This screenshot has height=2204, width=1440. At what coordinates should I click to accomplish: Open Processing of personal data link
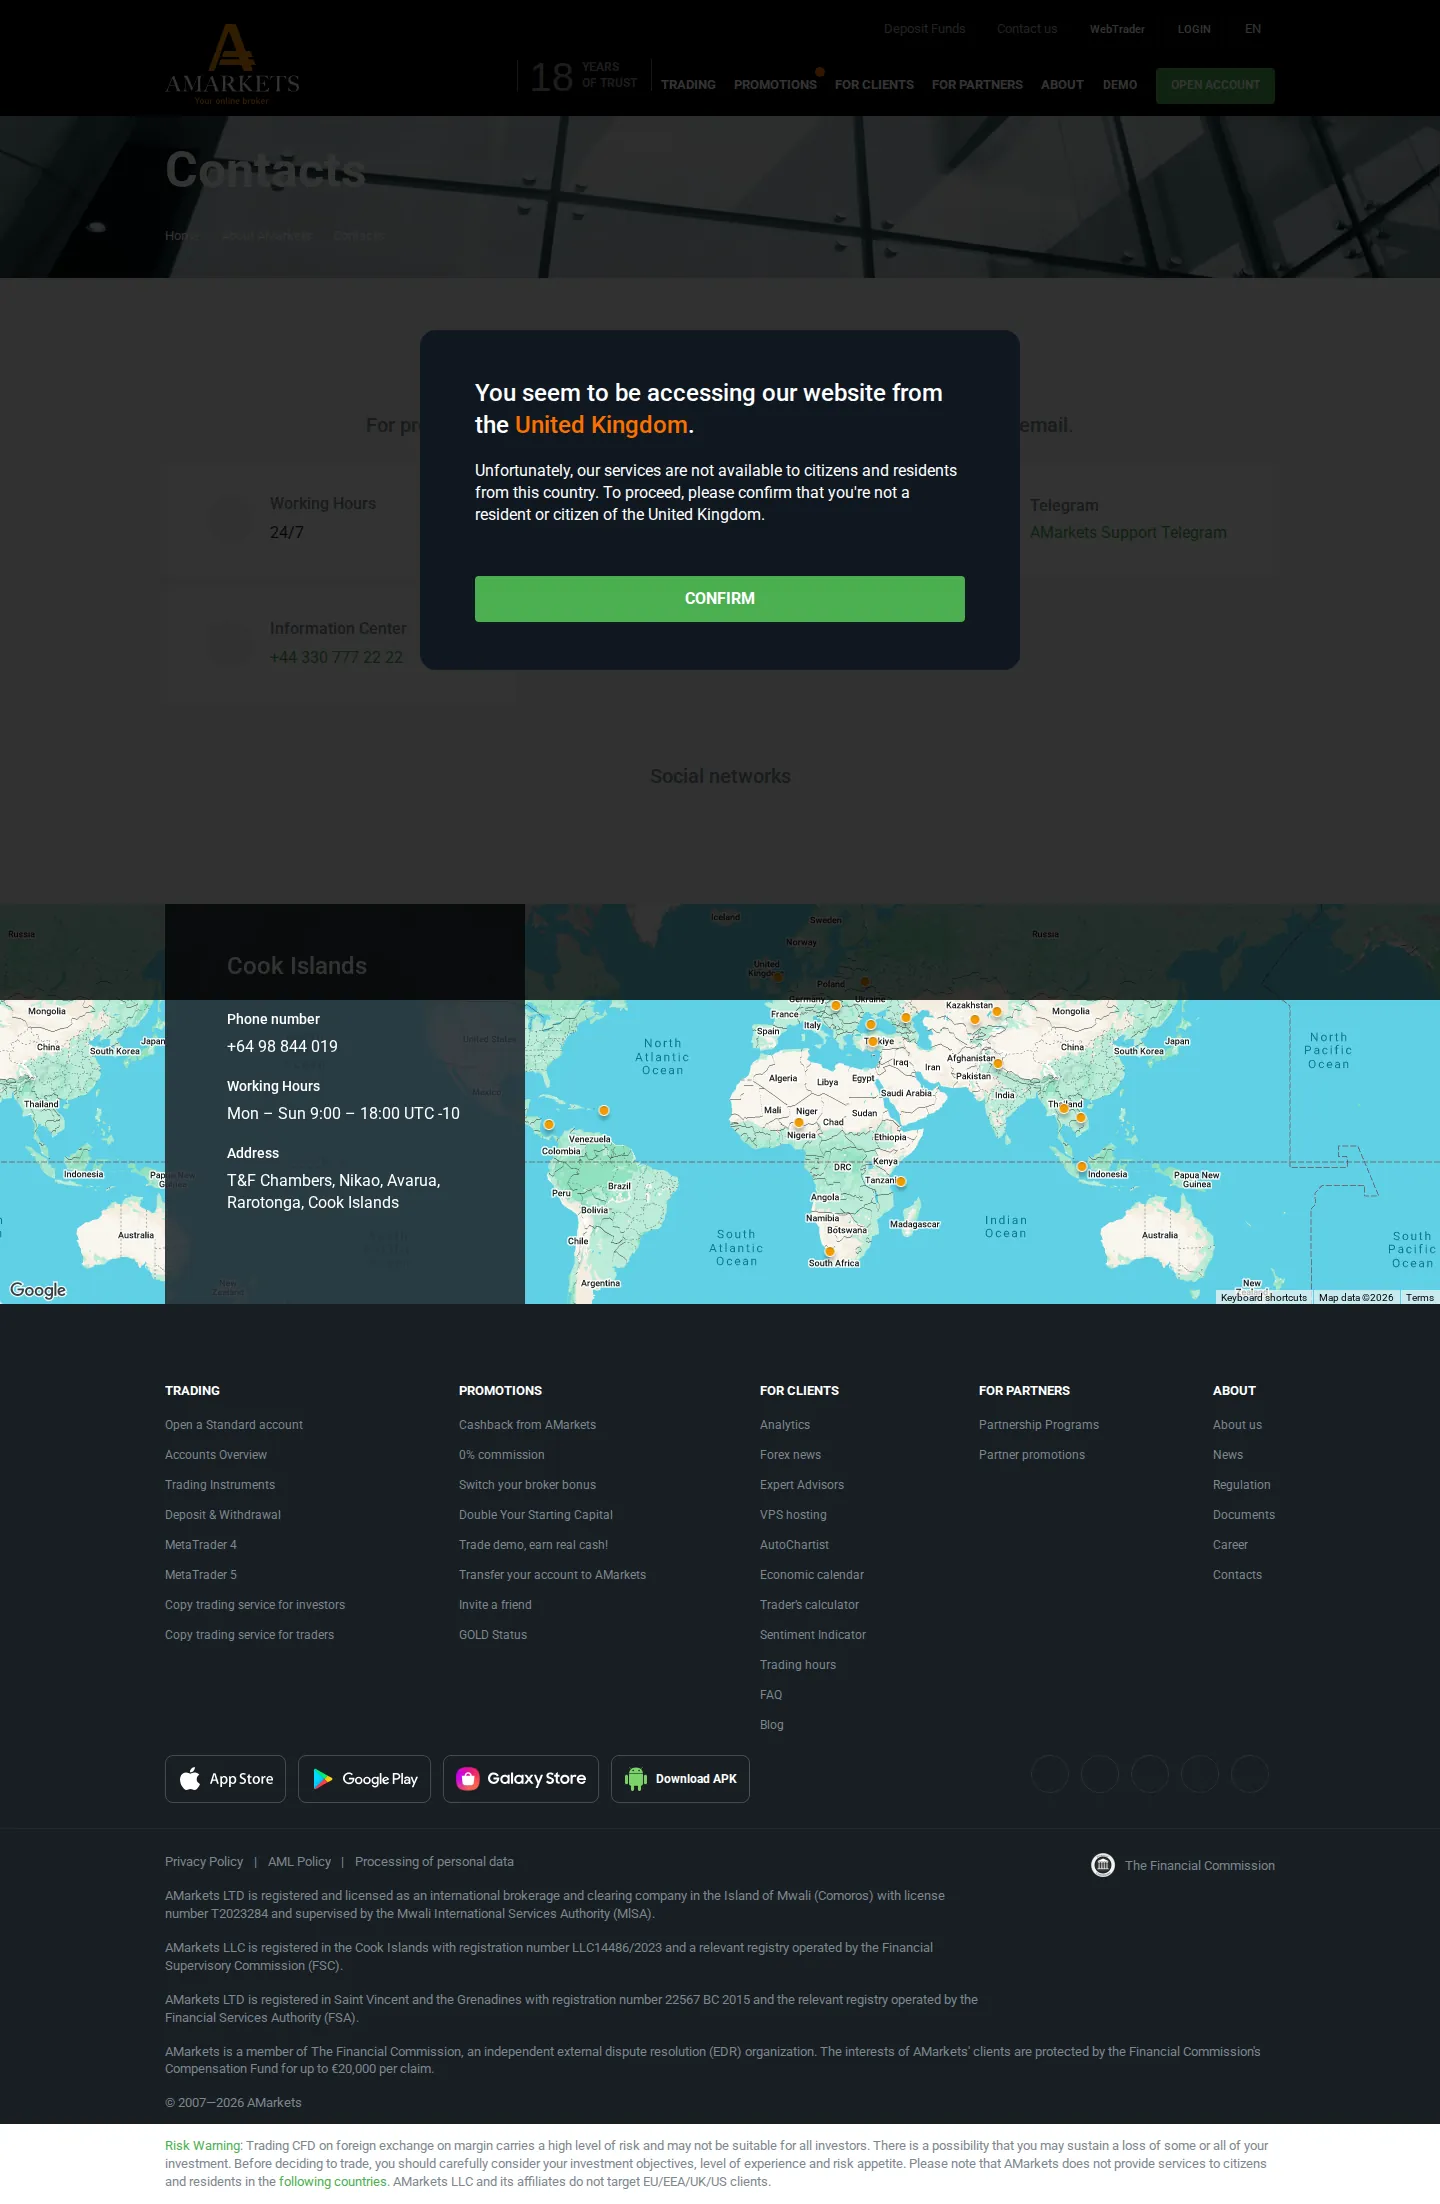tap(434, 1862)
